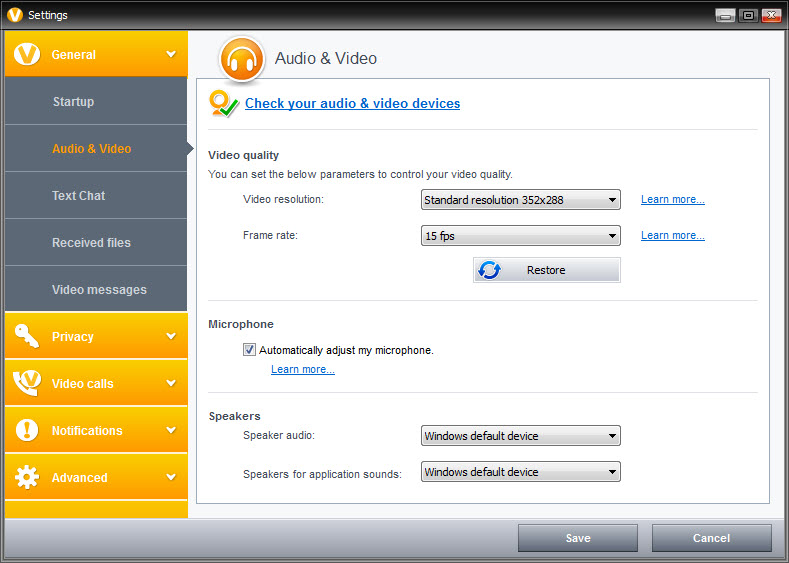Click the orange headphones Audio & Video icon

click(x=242, y=59)
